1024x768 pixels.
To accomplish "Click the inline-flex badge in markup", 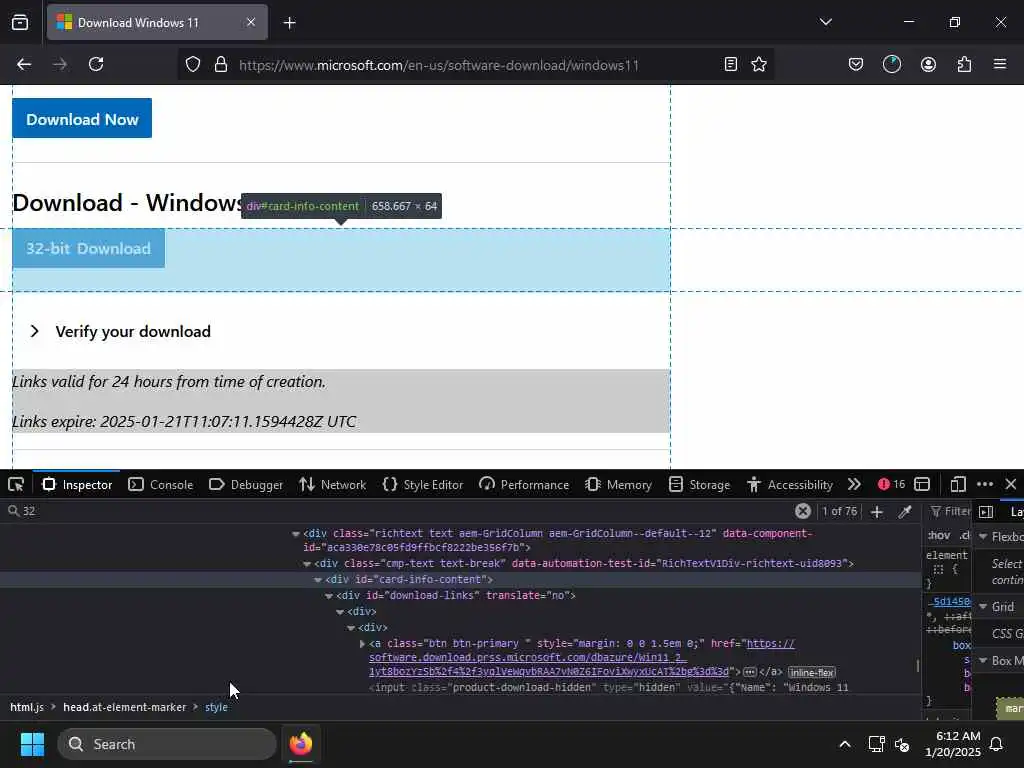I will tap(812, 672).
